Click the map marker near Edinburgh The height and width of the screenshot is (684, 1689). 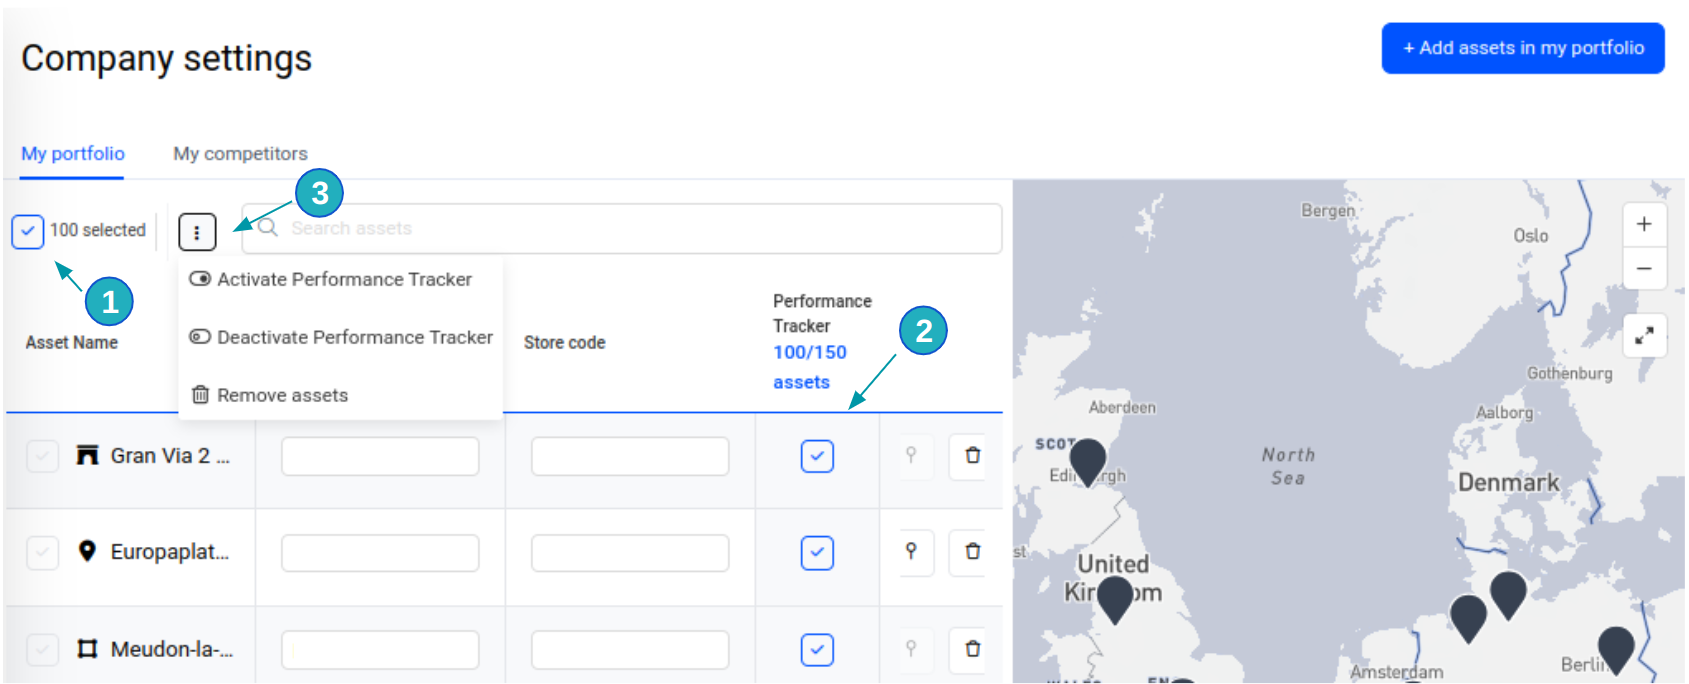[1087, 461]
